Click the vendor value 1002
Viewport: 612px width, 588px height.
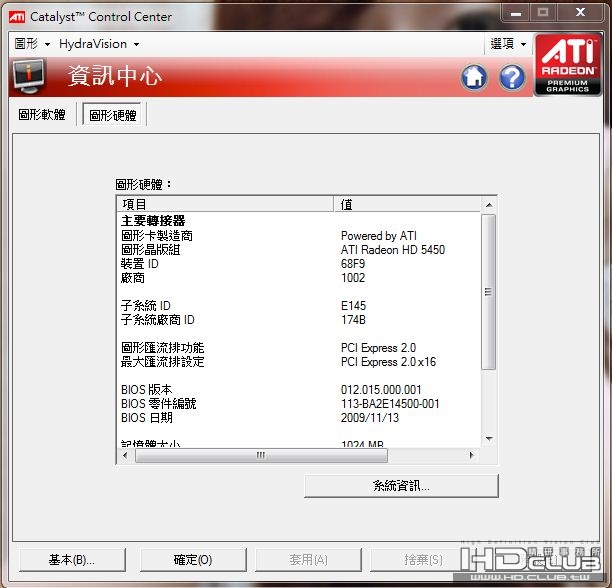click(x=353, y=278)
